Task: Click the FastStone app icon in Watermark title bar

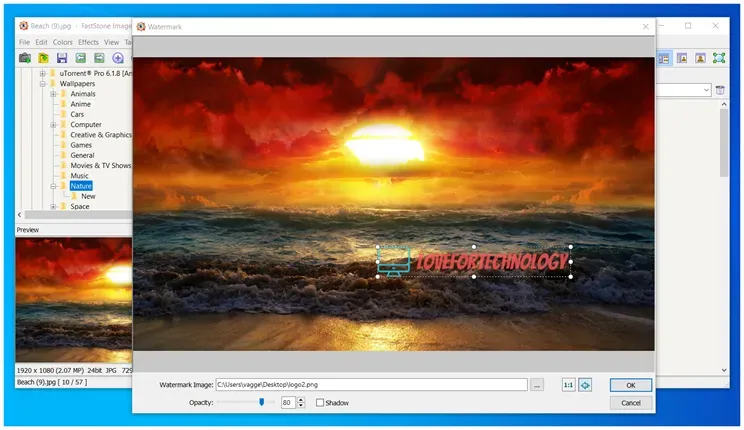Action: tap(141, 27)
